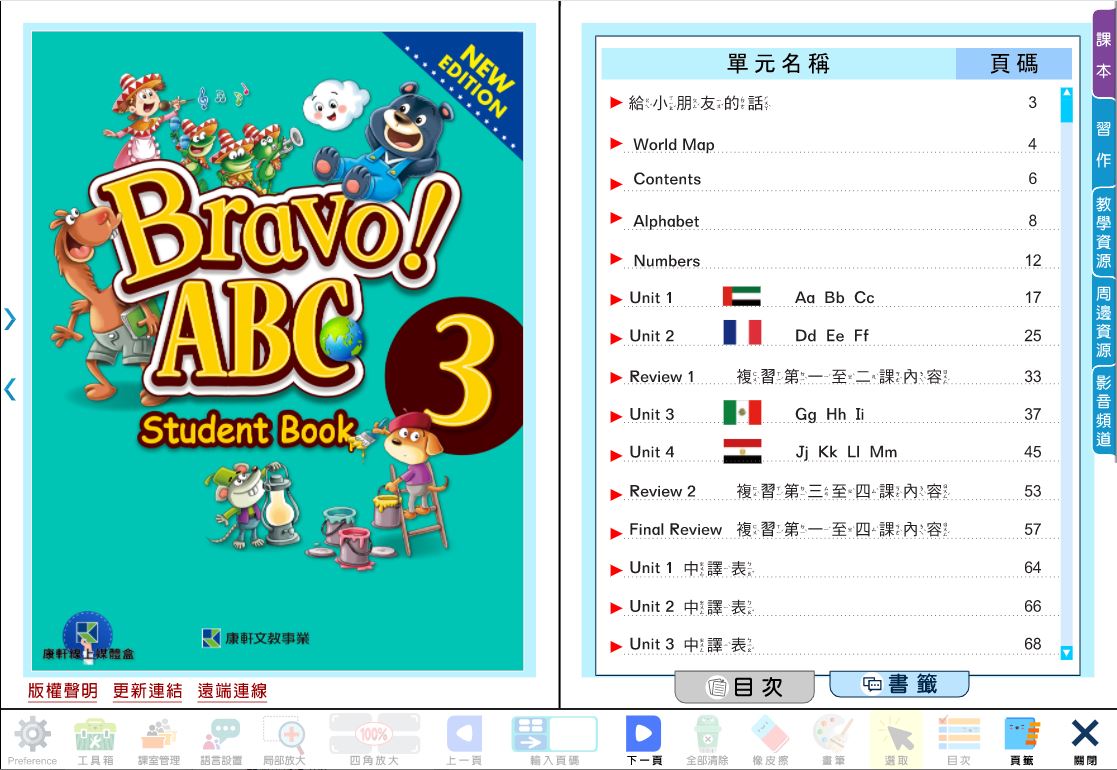Open 頁籤 tabs icon in toolbar

pos(1022,741)
